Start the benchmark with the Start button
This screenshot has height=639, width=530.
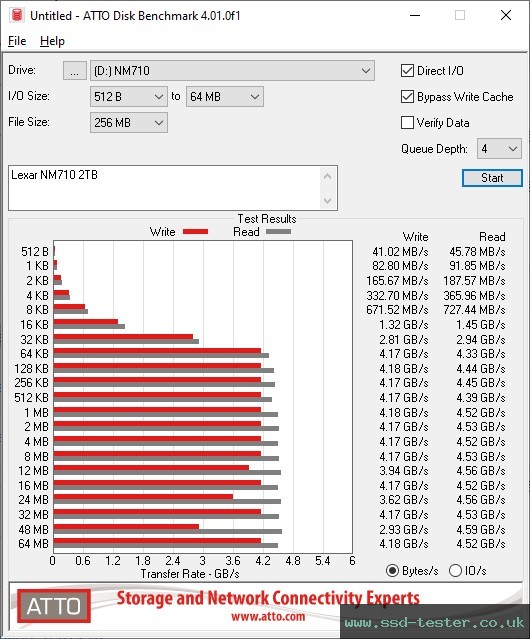[x=492, y=178]
